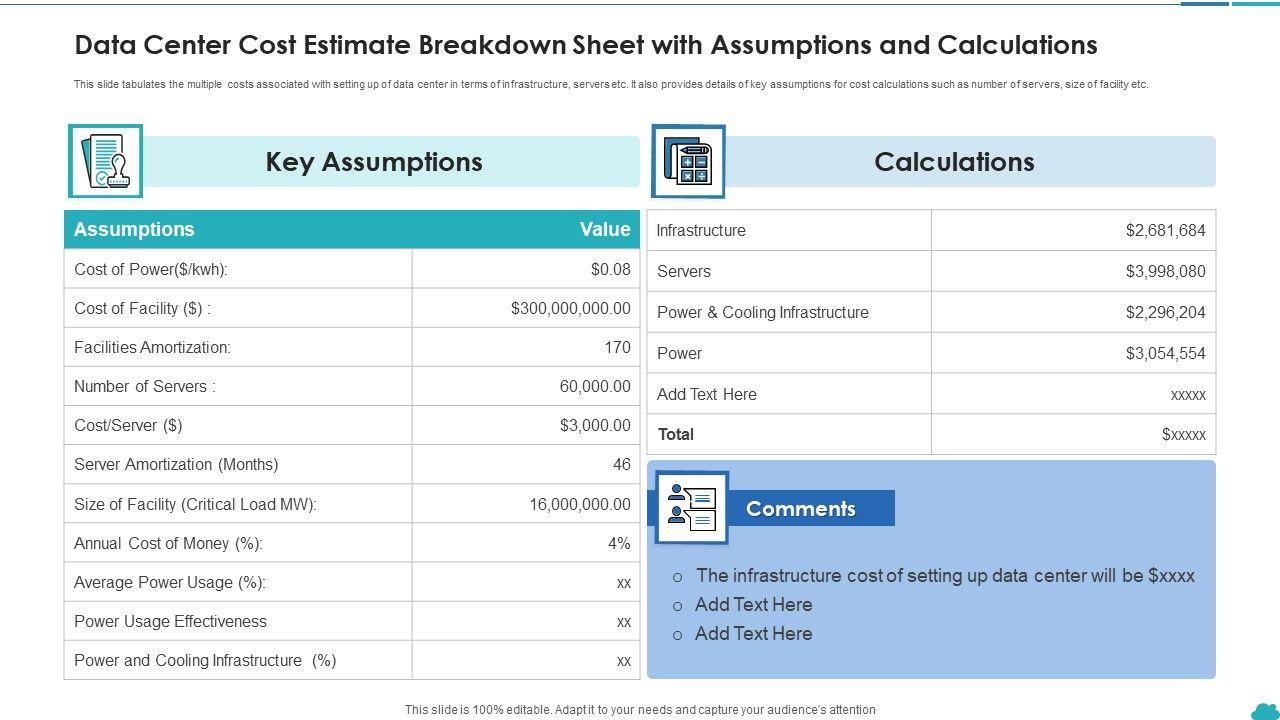Screen dimensions: 1280x720
Task: Click the Annual Cost of Money 4% cell
Action: [619, 543]
